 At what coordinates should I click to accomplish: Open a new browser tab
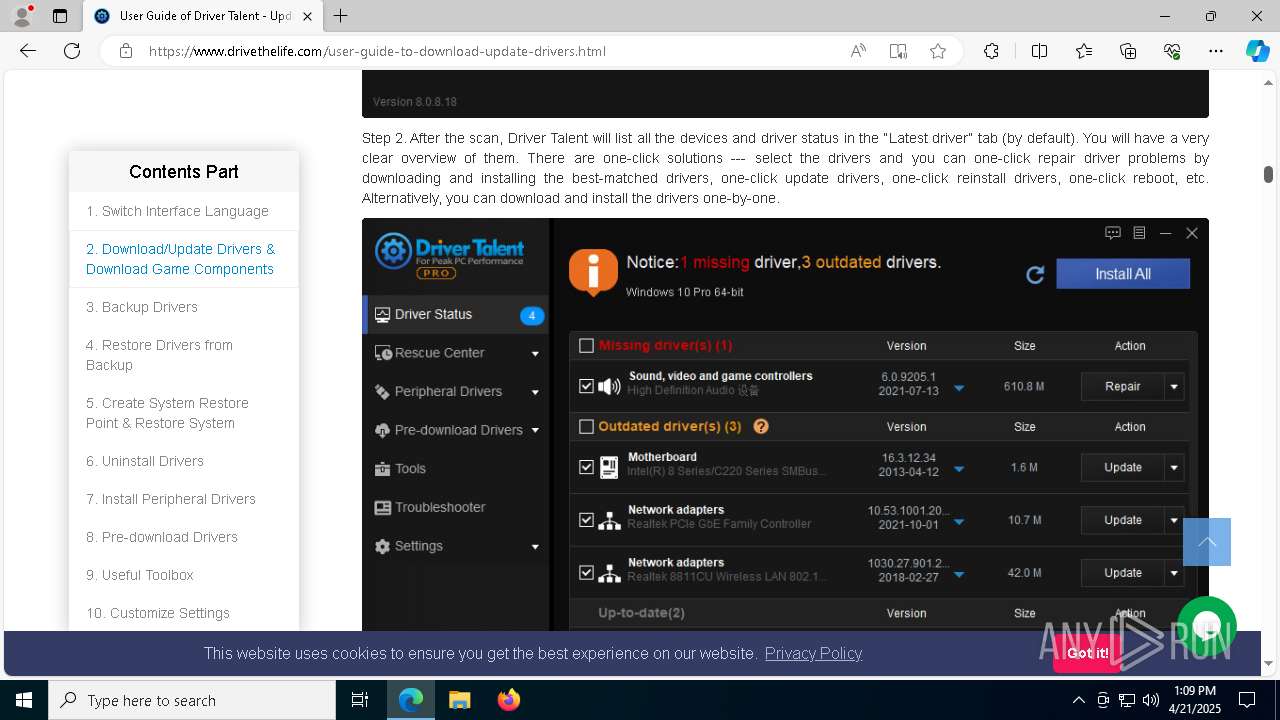pyautogui.click(x=341, y=16)
